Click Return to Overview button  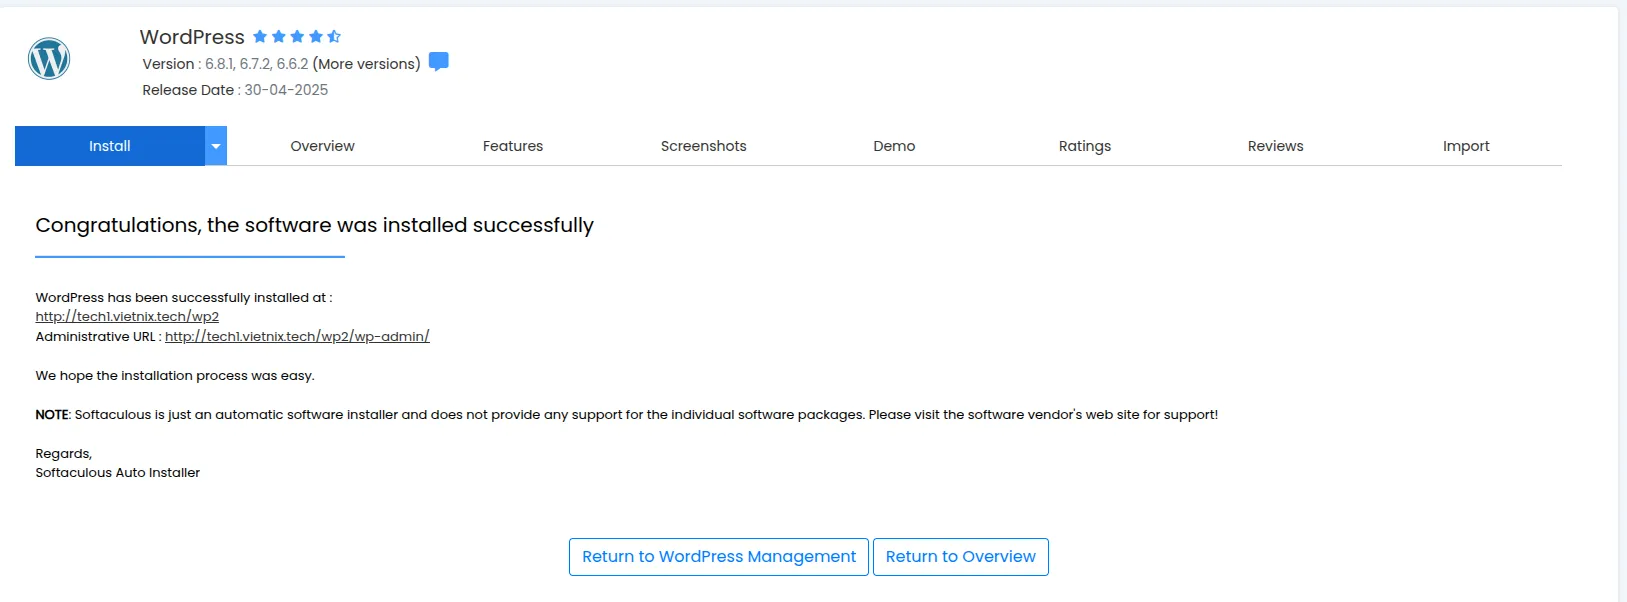961,557
